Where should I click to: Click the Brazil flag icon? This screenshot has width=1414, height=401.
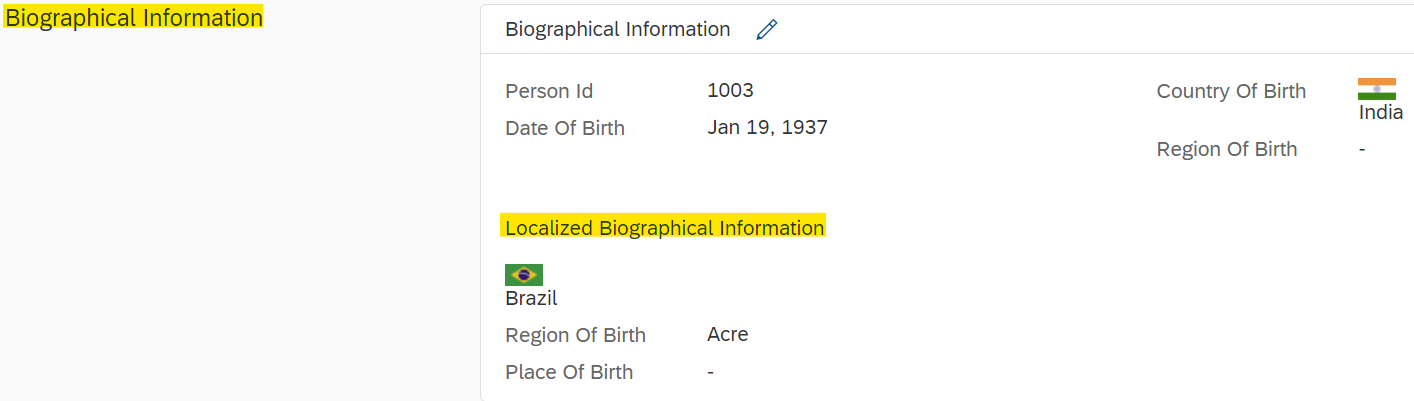[524, 275]
